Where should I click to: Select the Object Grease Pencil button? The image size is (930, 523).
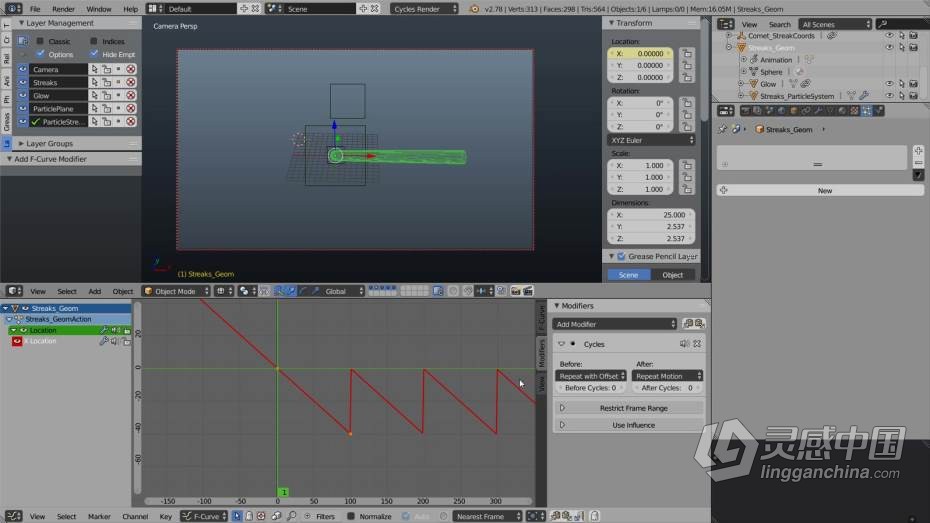pos(673,275)
